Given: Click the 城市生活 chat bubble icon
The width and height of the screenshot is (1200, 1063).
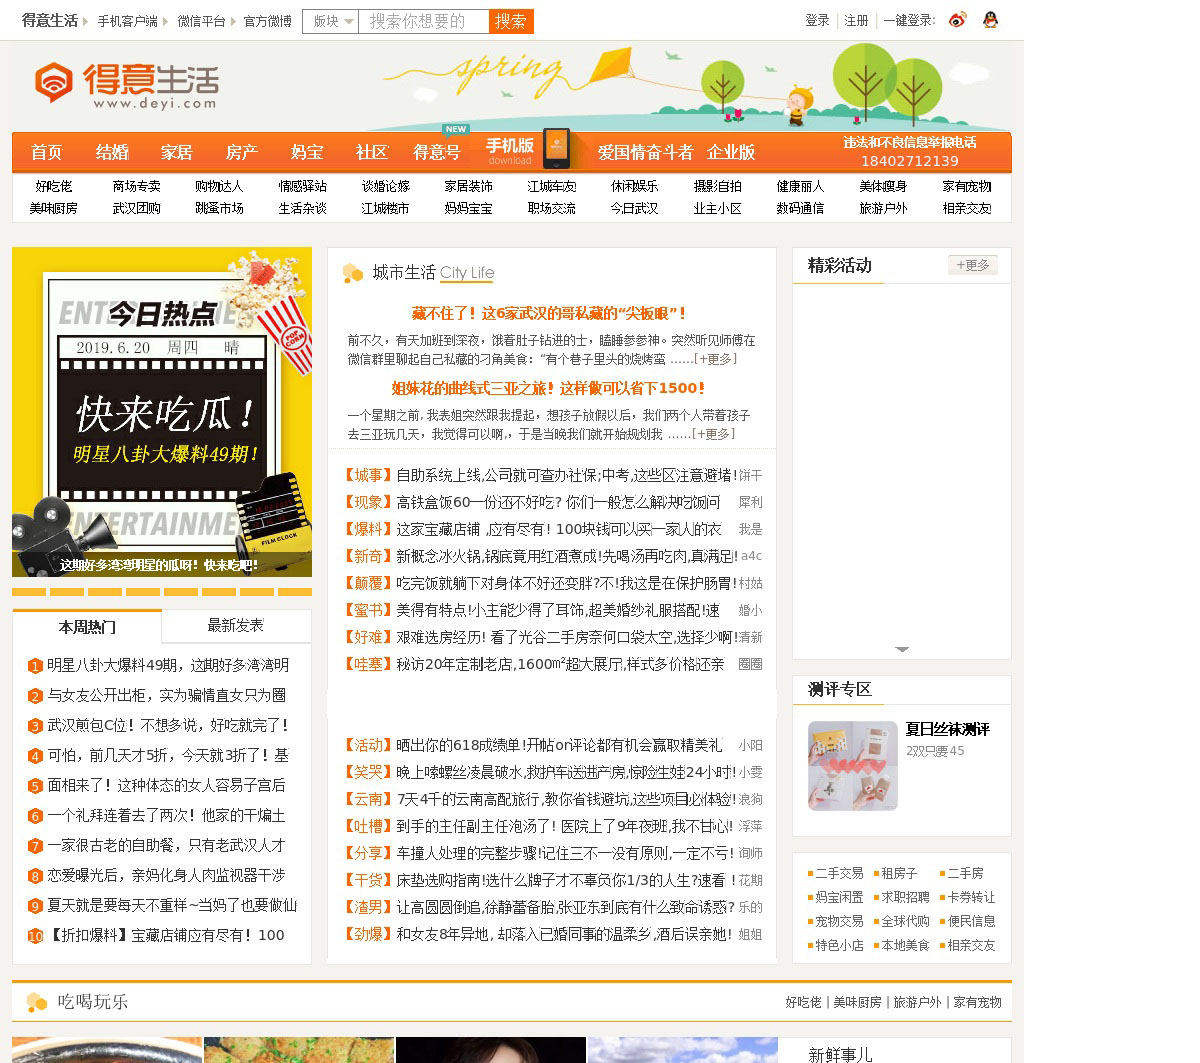Looking at the screenshot, I should pyautogui.click(x=352, y=273).
